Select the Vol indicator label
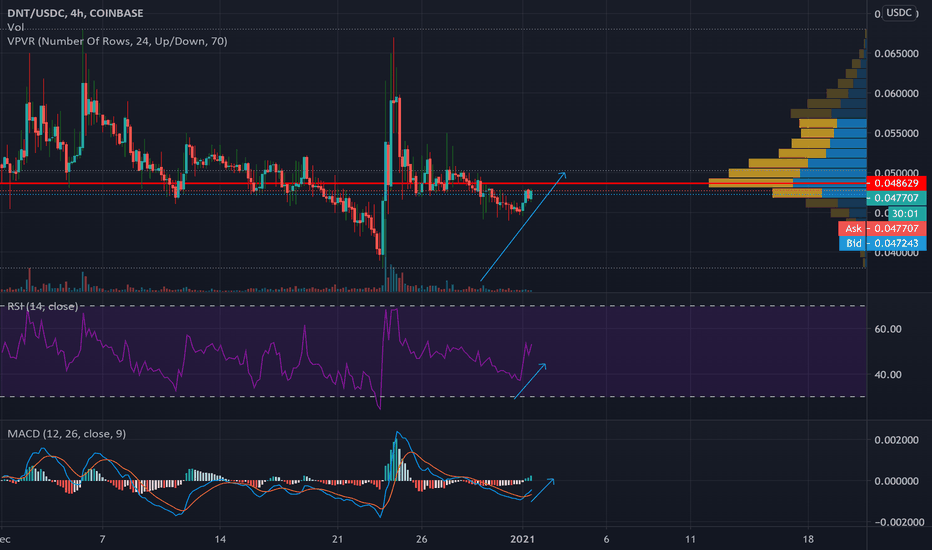The image size is (932, 550). point(15,27)
